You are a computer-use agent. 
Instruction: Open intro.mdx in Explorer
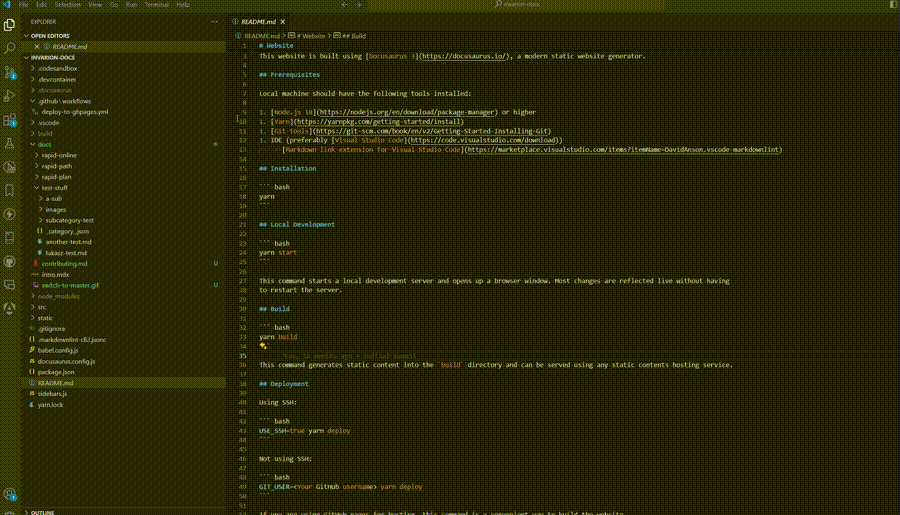click(x=55, y=274)
